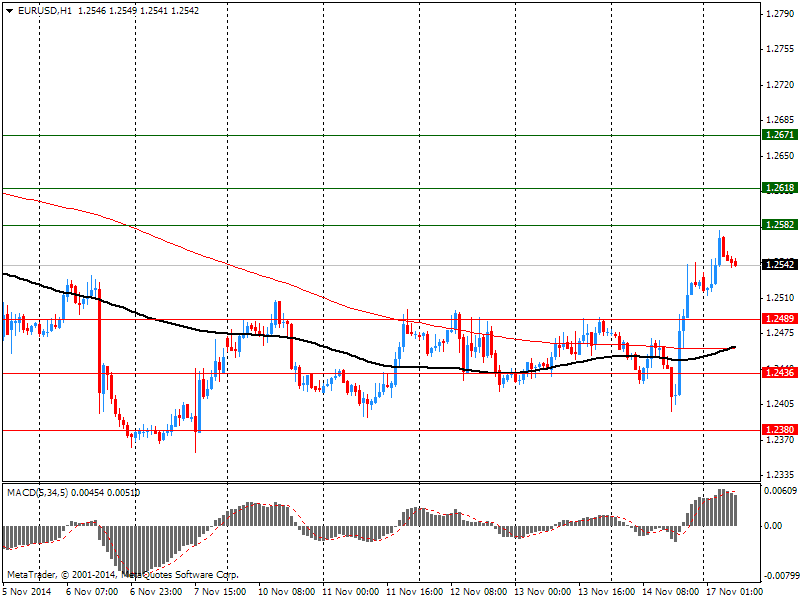Click the 11 Nov 00:00 time label
800x600 pixels.
351,592
